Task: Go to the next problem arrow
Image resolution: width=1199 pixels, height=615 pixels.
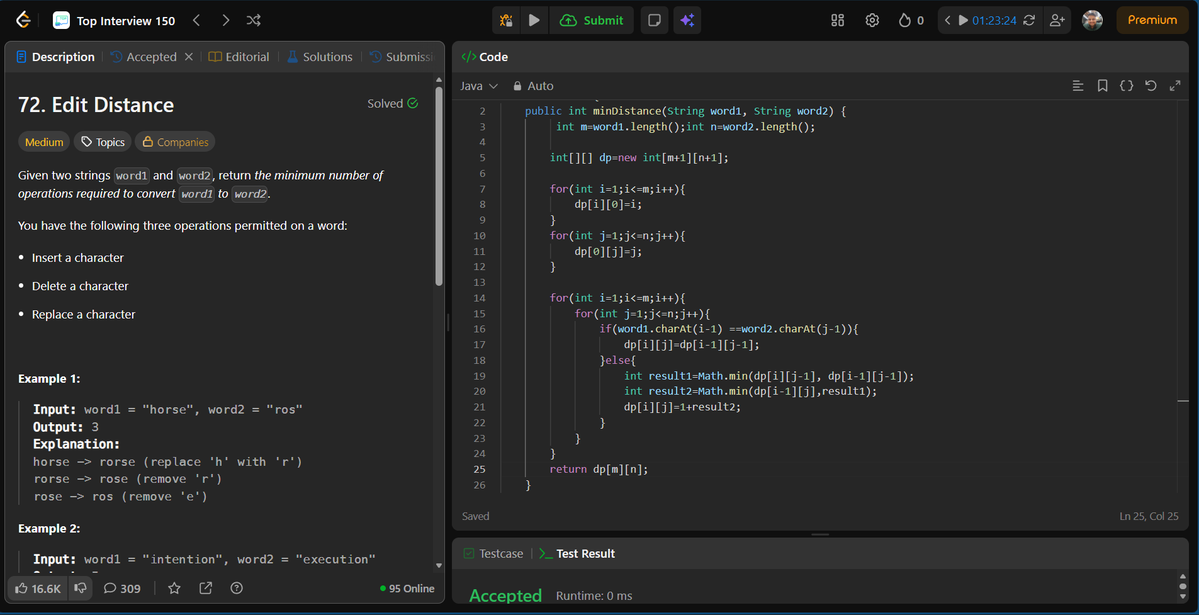Action: pyautogui.click(x=226, y=21)
